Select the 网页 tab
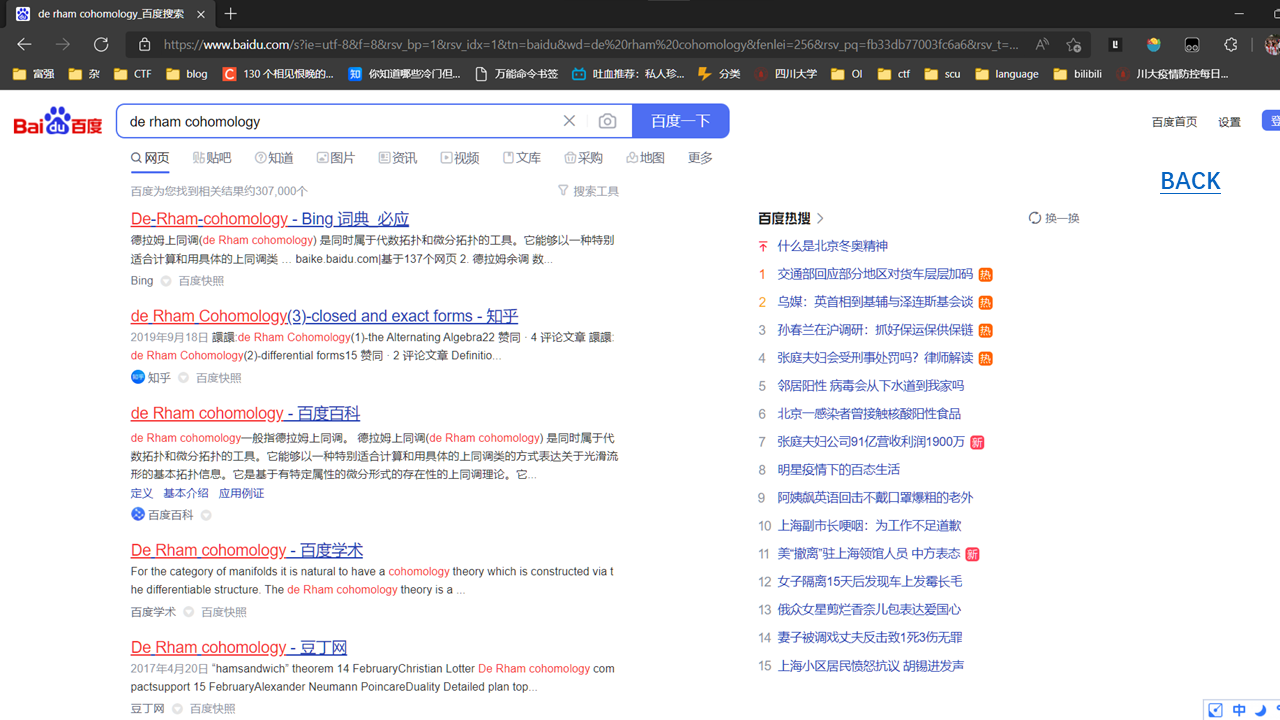Screen dimensions: 1280x720 (x=150, y=158)
